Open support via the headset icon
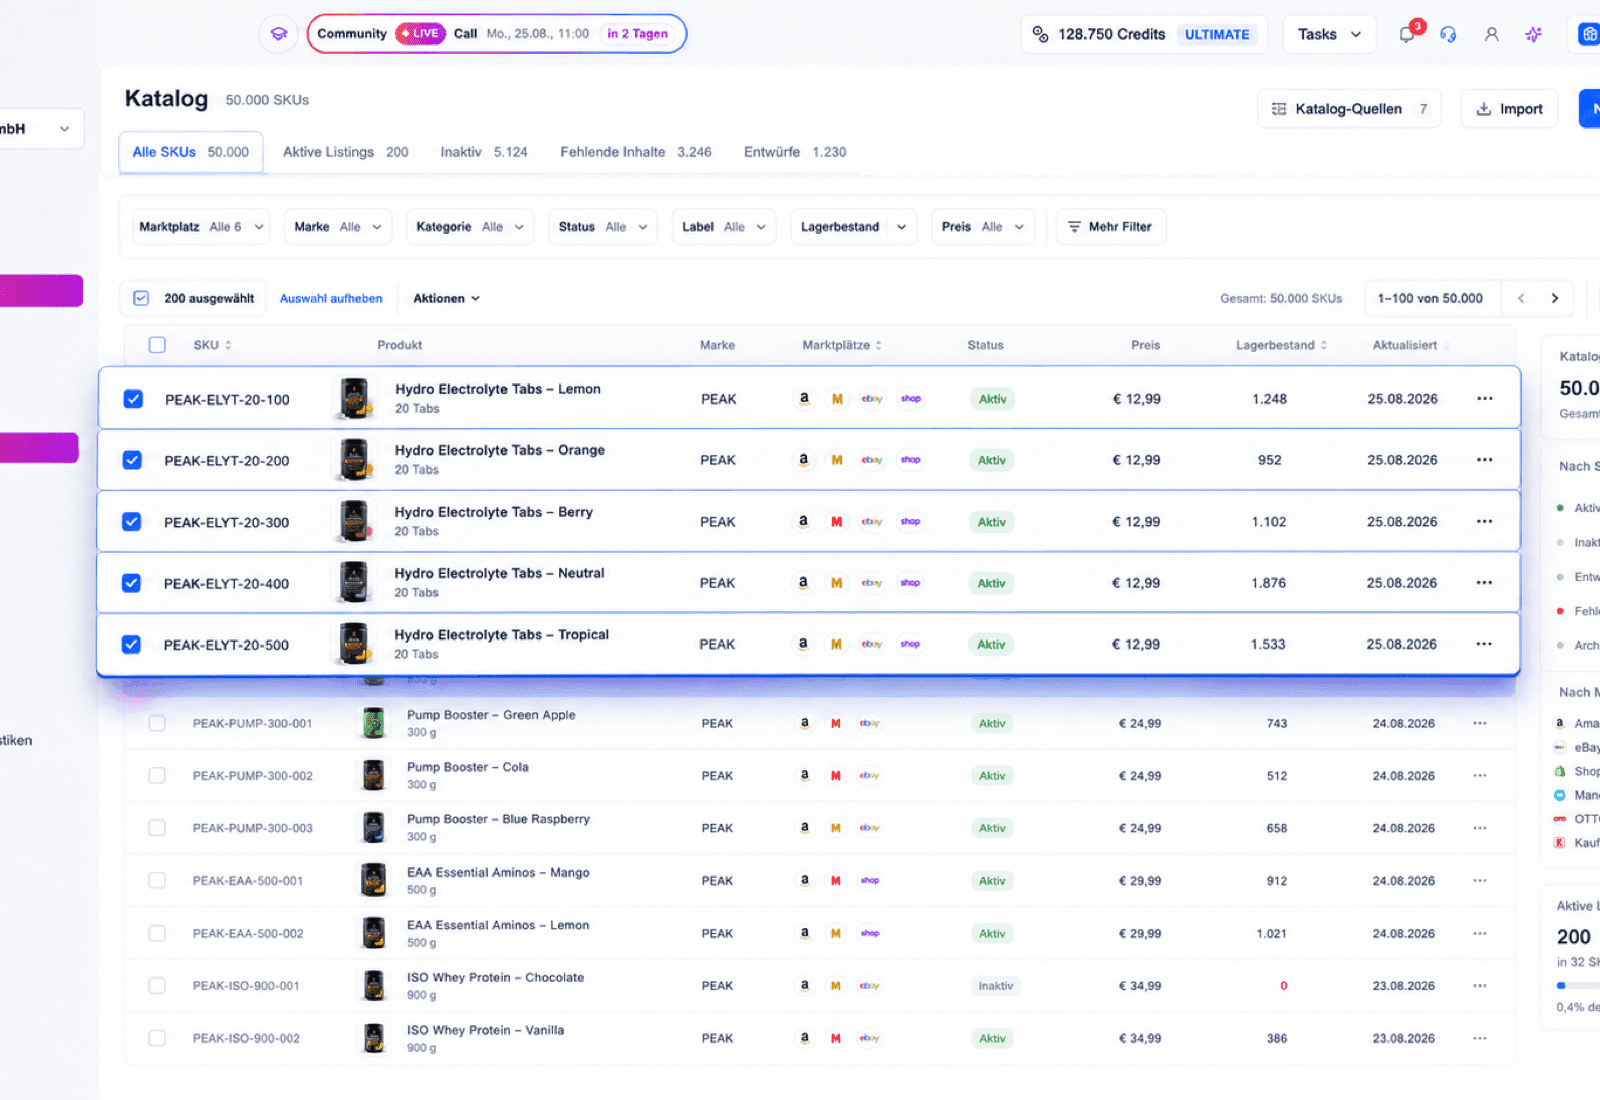1600x1100 pixels. point(1448,34)
